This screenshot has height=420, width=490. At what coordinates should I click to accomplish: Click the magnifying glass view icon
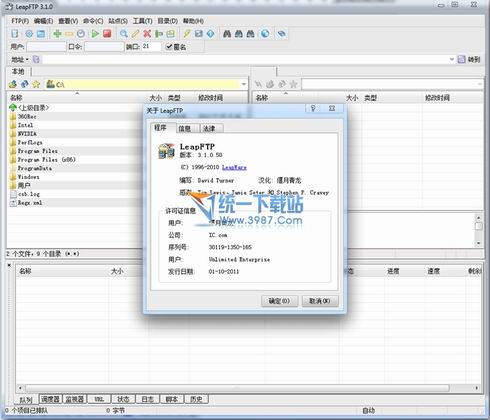coord(124,34)
